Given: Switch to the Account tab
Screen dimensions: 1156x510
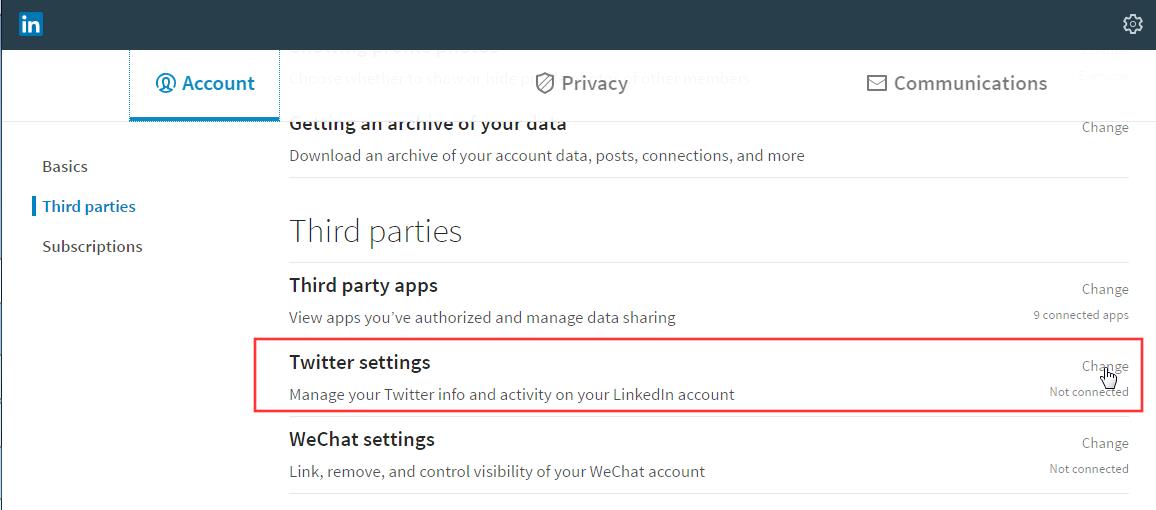Looking at the screenshot, I should tap(204, 84).
